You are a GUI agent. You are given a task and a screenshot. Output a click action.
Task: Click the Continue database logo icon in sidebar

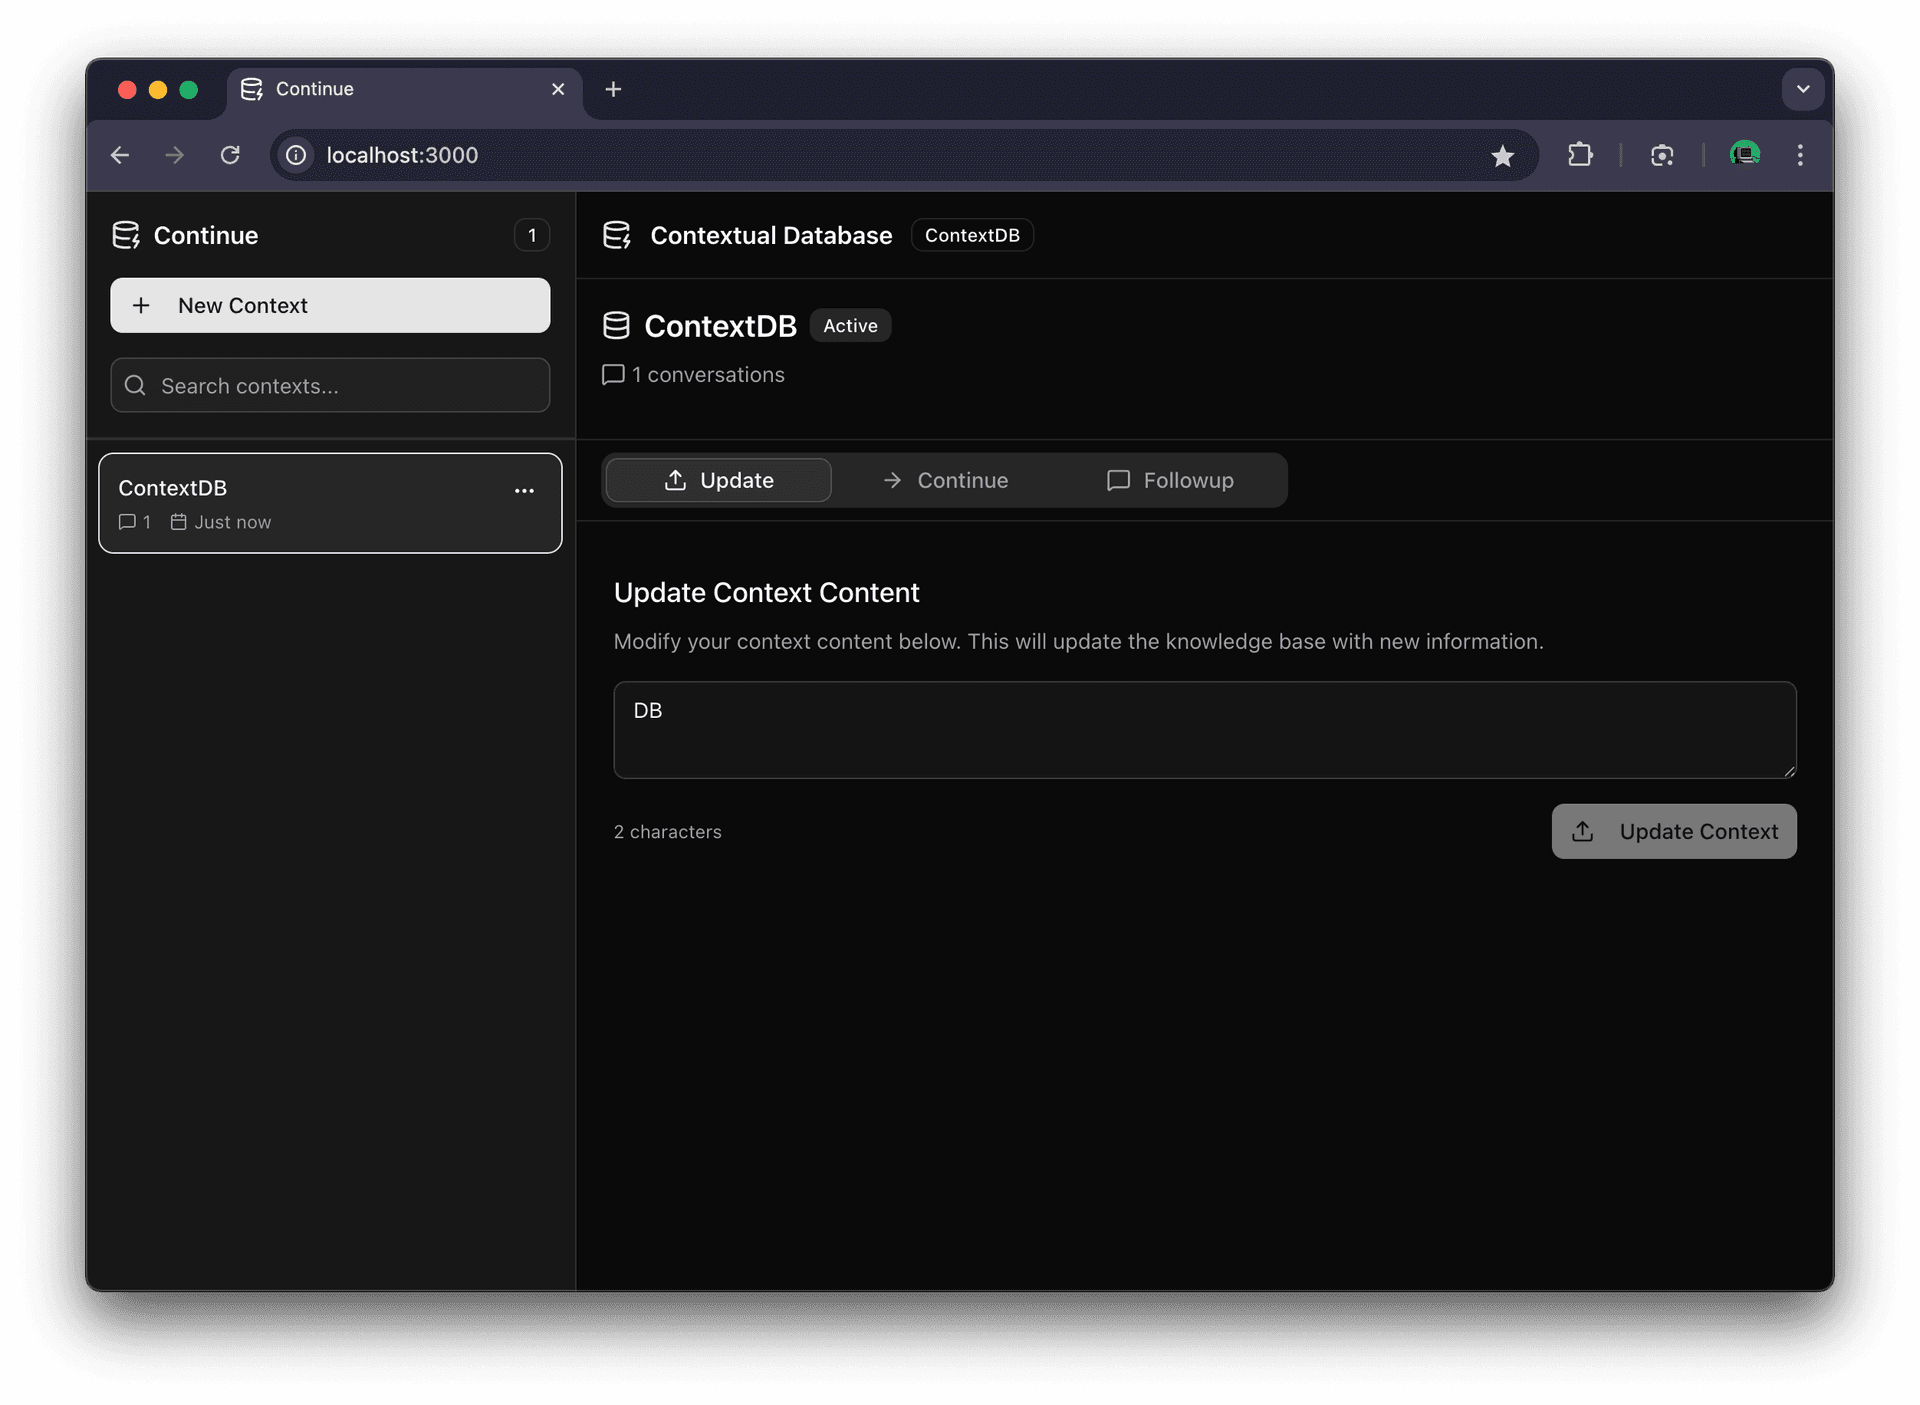click(126, 236)
